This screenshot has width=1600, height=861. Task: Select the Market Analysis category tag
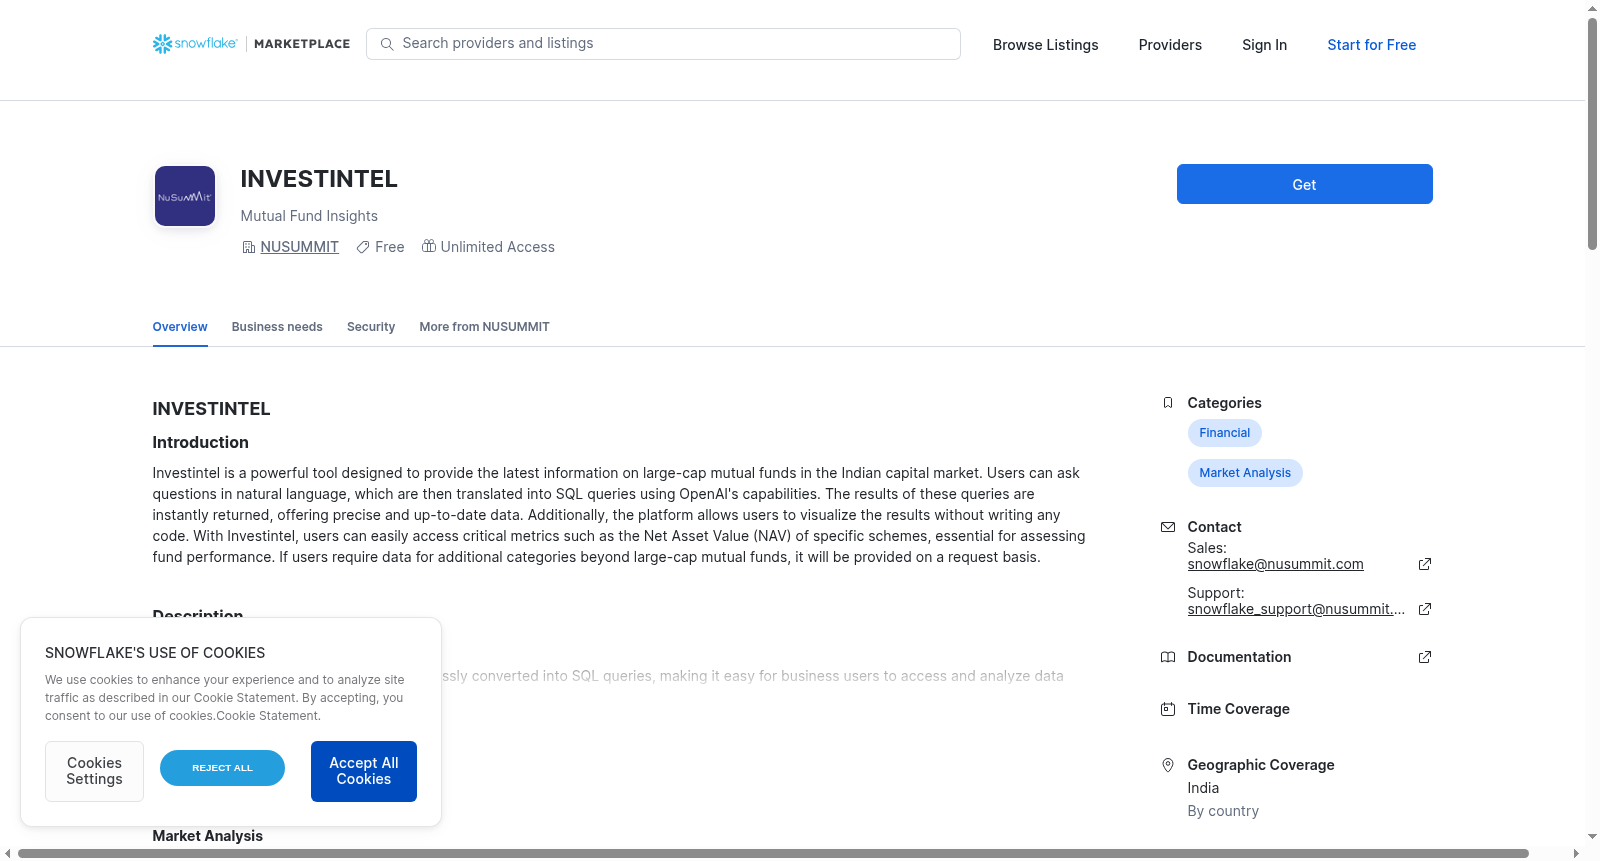coord(1244,473)
